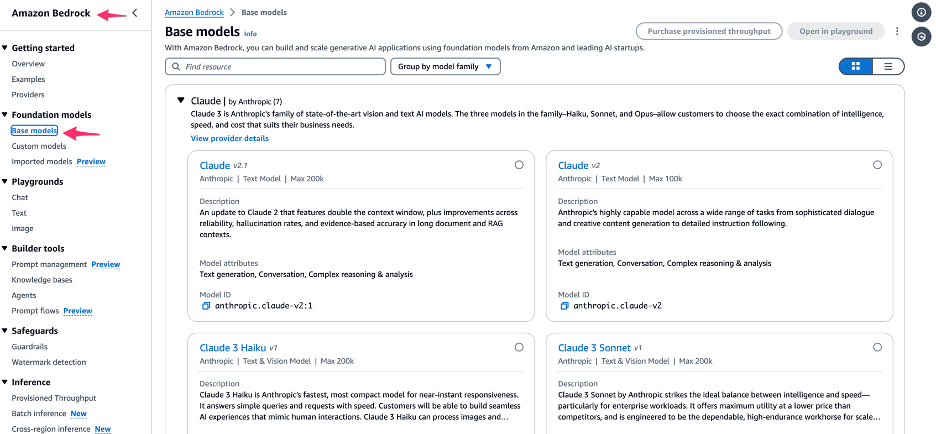The height and width of the screenshot is (434, 936).
Task: Open Knowledge bases in sidebar
Action: 42,280
